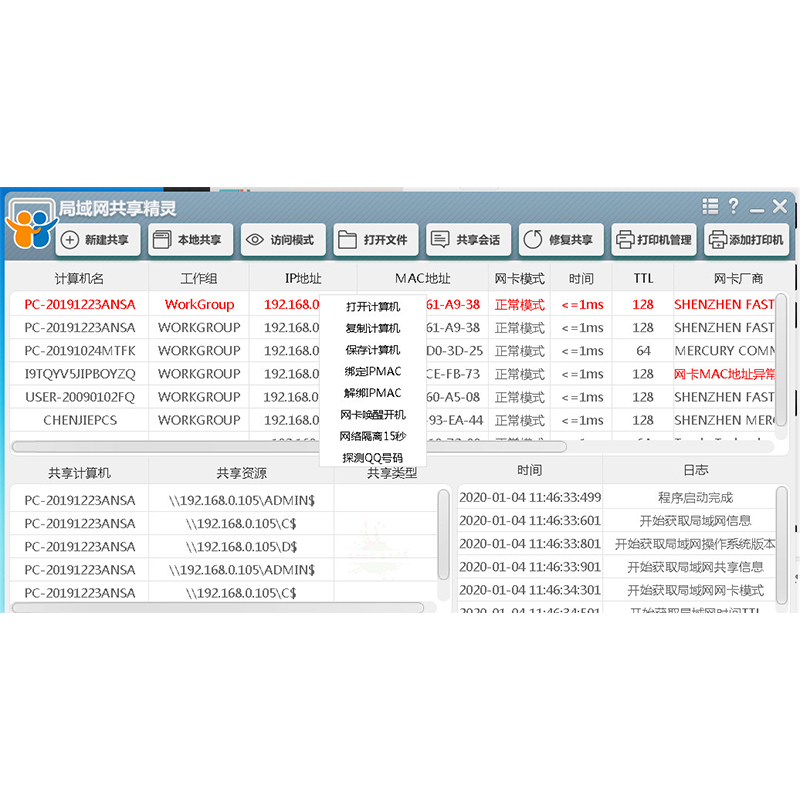Open the grid menu icon near title bar

pyautogui.click(x=710, y=206)
